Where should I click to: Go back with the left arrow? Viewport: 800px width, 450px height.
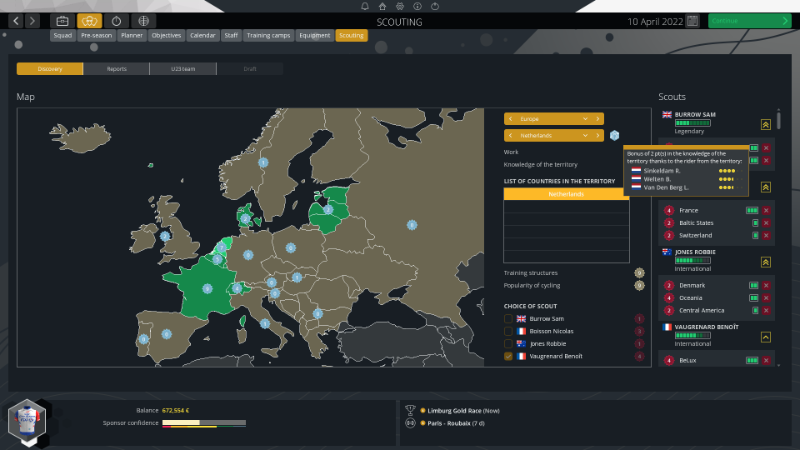17,20
